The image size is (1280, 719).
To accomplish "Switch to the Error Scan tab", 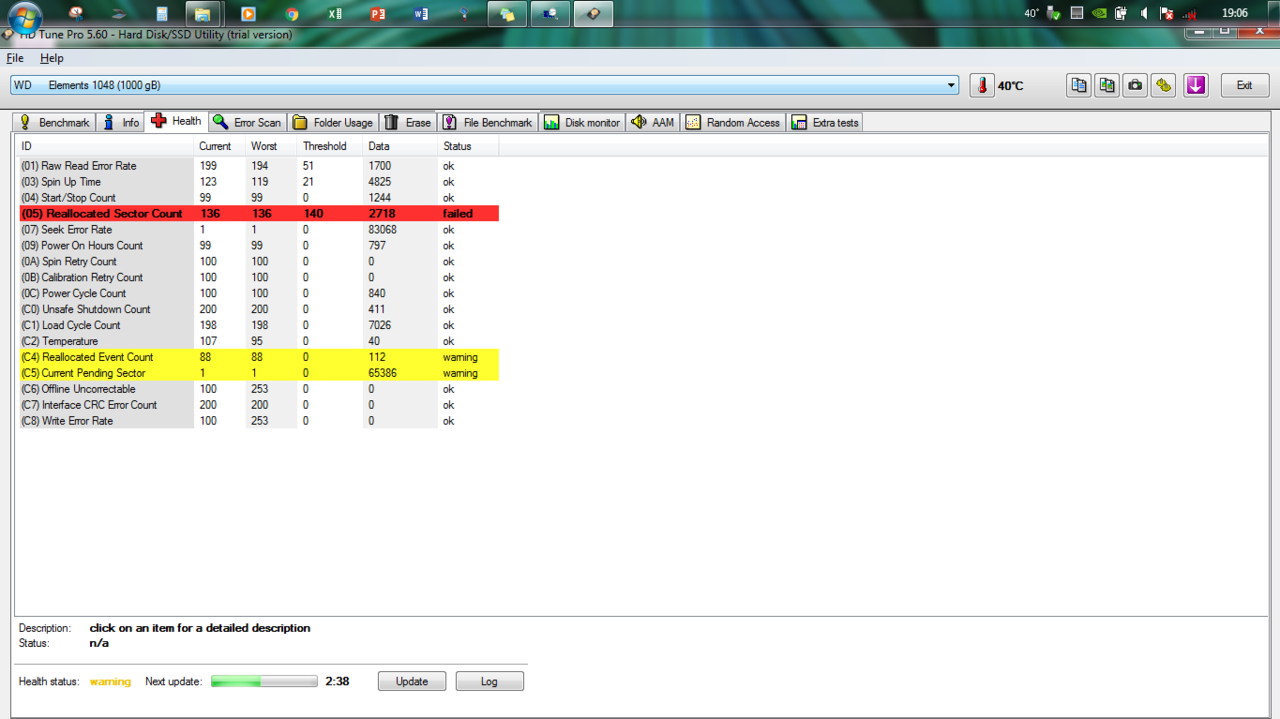I will [x=247, y=122].
